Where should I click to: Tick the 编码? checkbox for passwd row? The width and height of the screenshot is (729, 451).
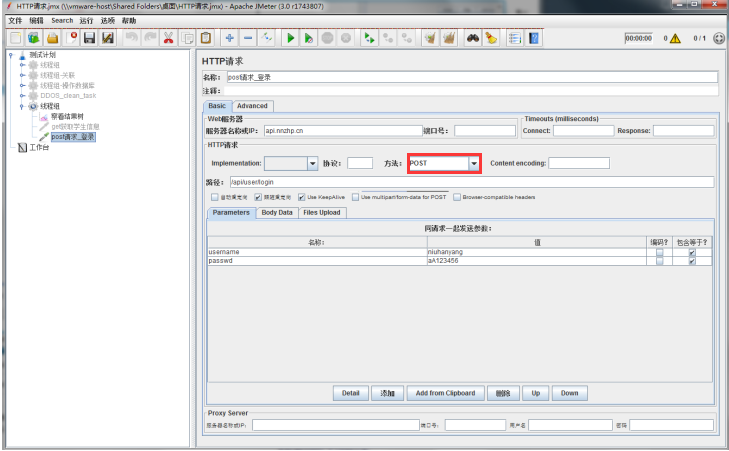(659, 261)
